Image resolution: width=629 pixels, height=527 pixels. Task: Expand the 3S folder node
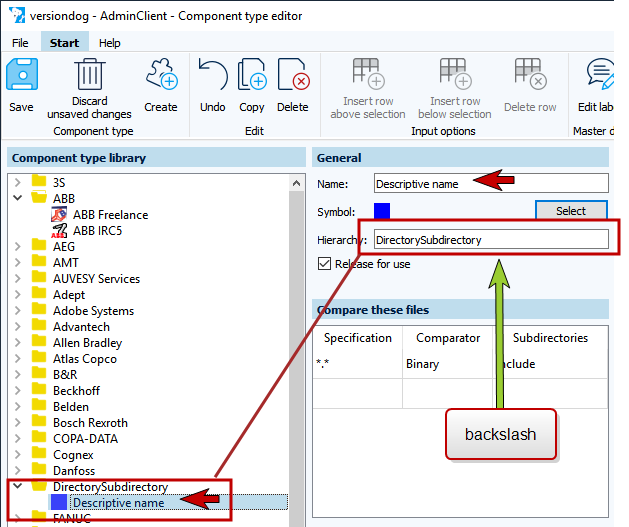tap(18, 183)
